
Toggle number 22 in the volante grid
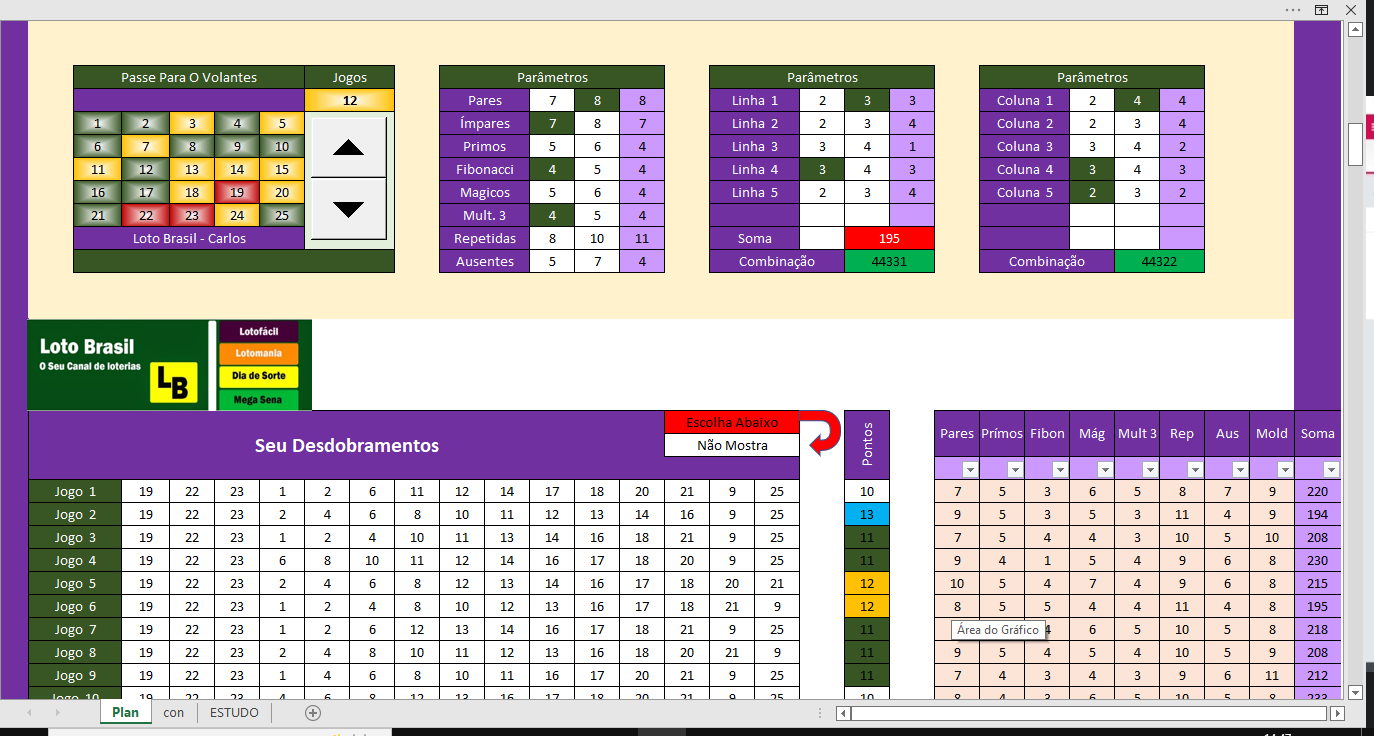[144, 216]
